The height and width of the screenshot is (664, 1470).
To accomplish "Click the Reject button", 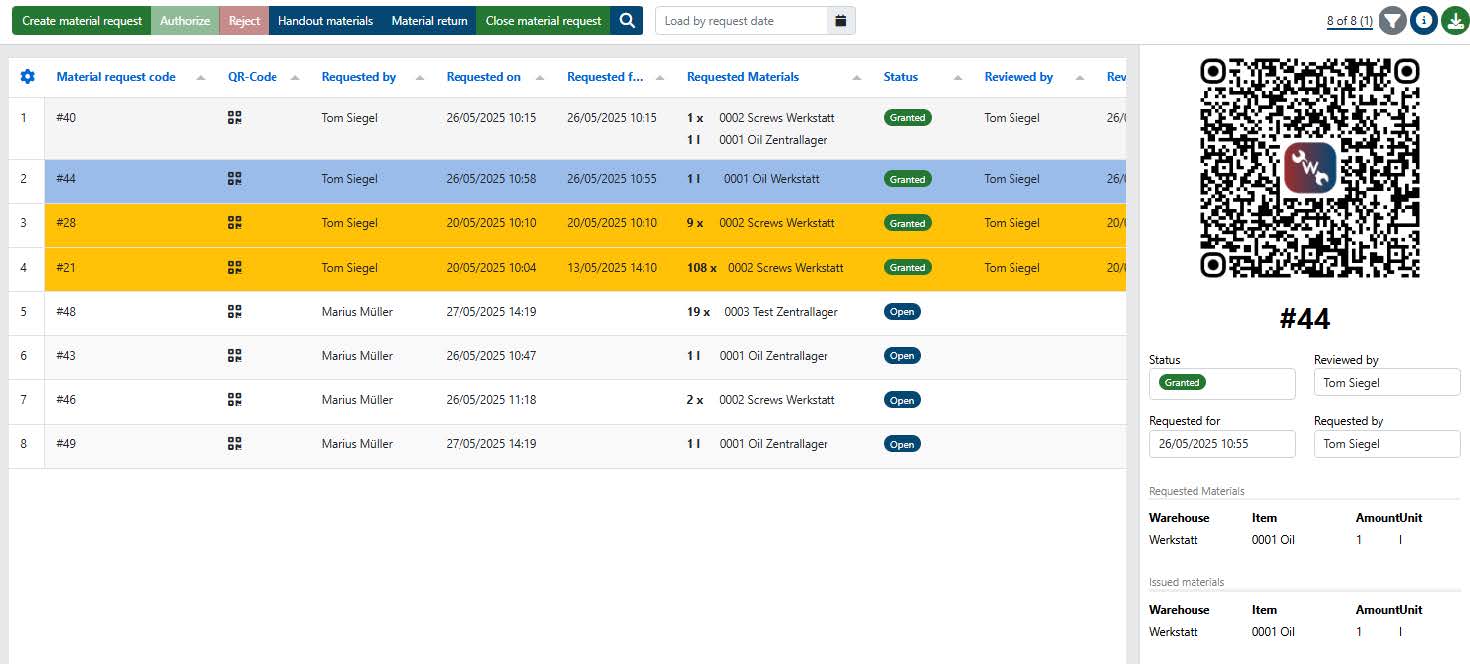I will (244, 21).
